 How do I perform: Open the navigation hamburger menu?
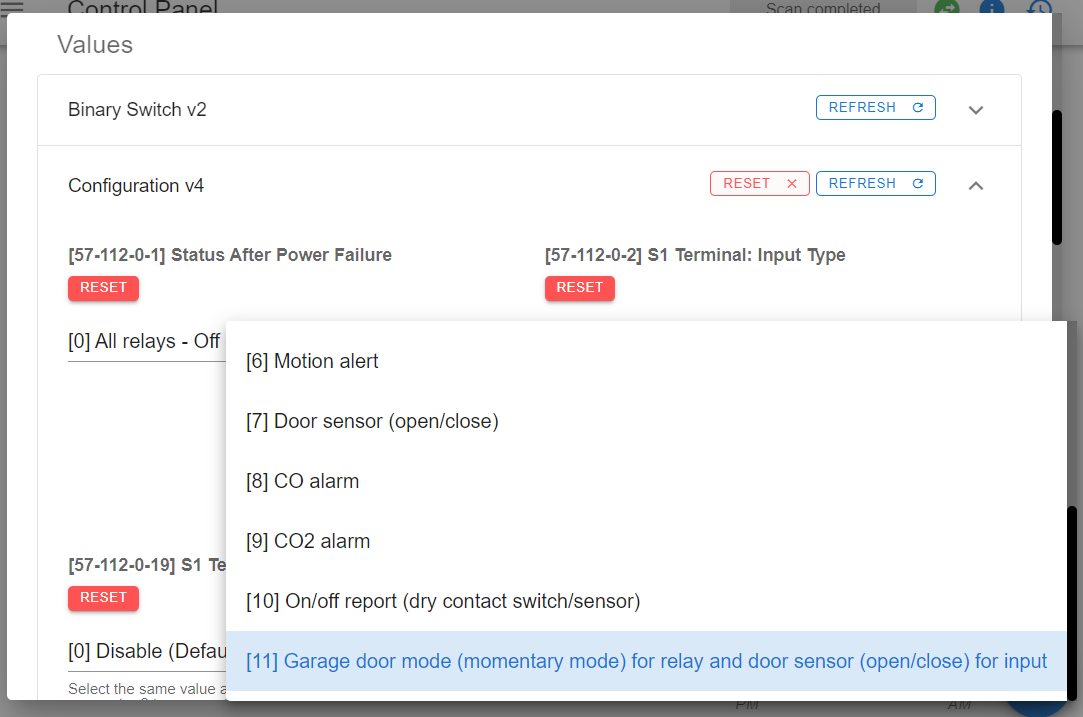coord(14,10)
